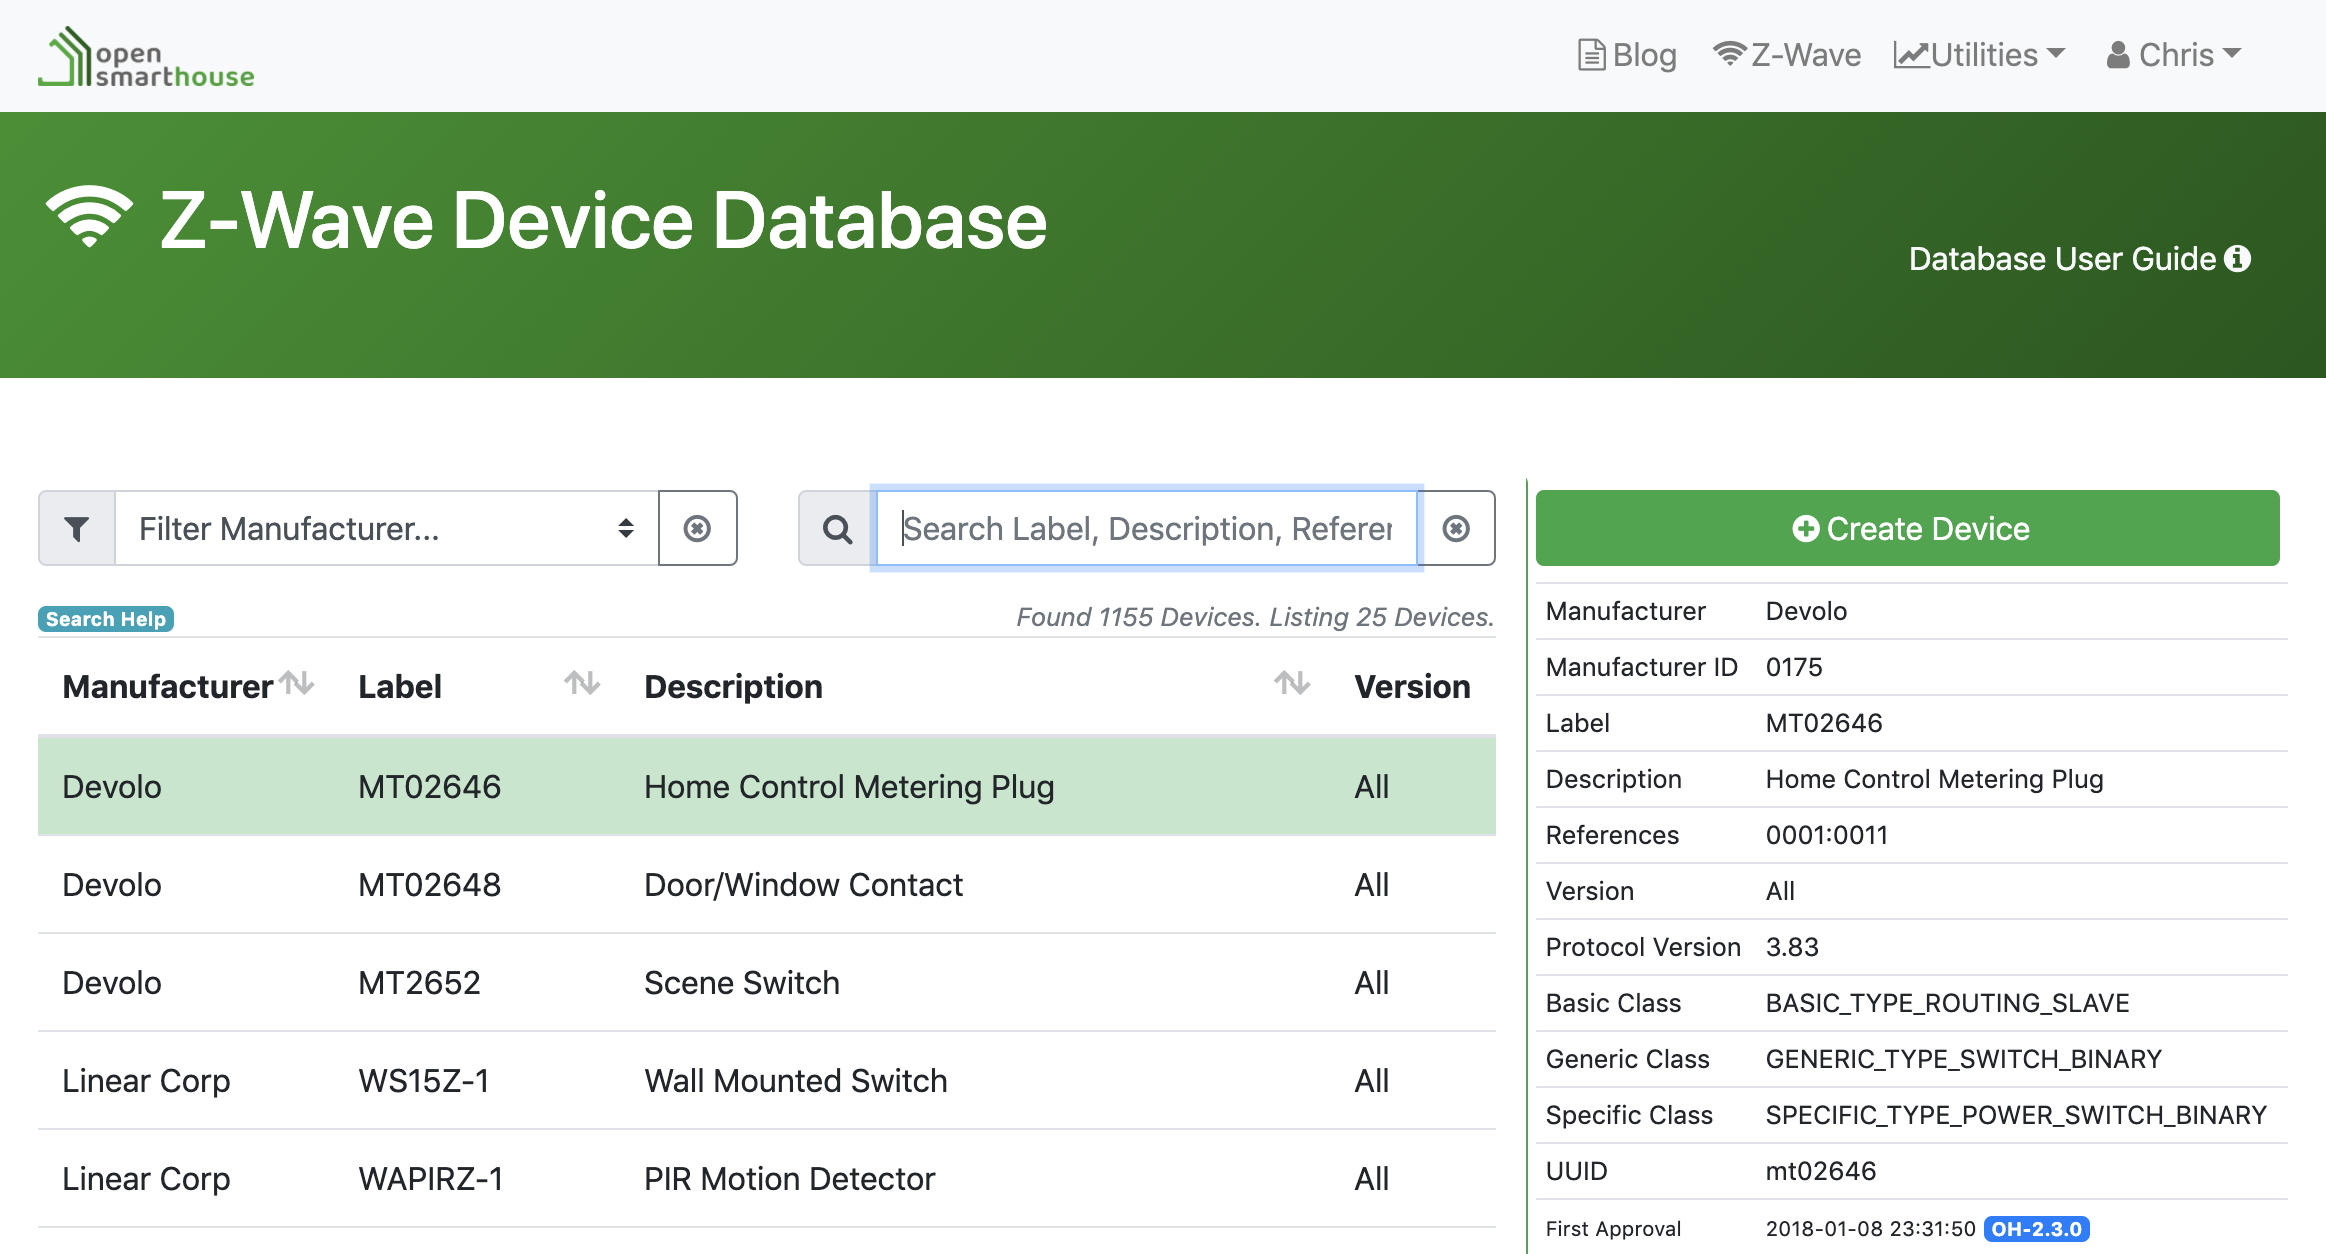This screenshot has width=2326, height=1254.
Task: Click the OH-2.3.0 version badge
Action: click(x=2036, y=1229)
